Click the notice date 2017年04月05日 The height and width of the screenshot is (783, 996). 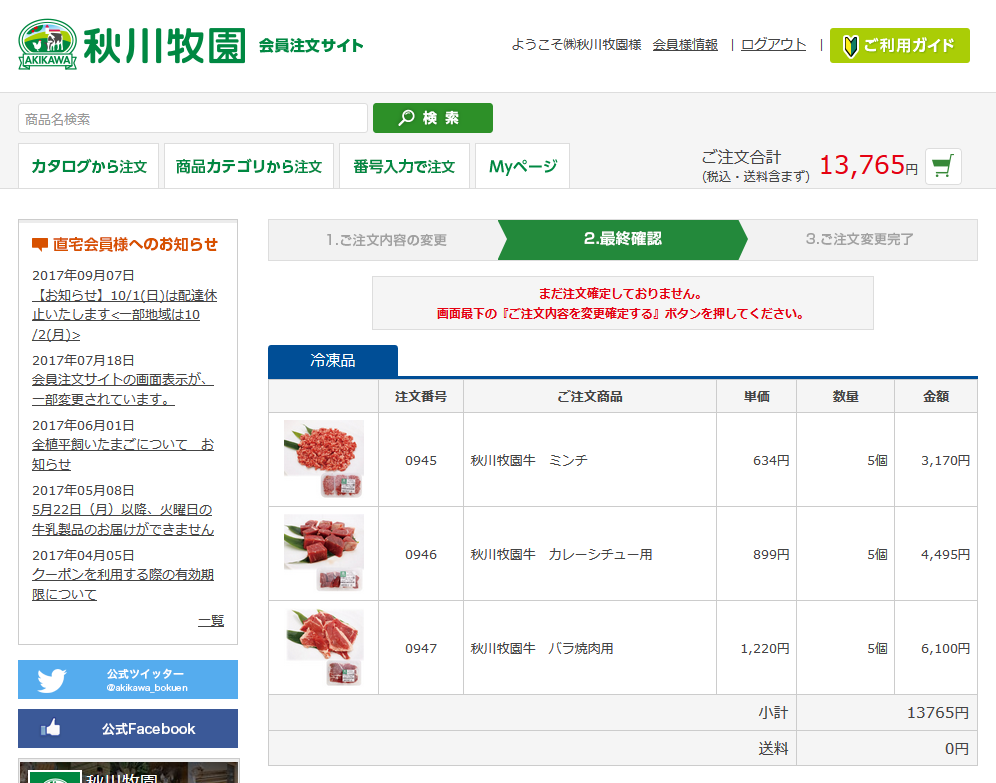point(83,555)
